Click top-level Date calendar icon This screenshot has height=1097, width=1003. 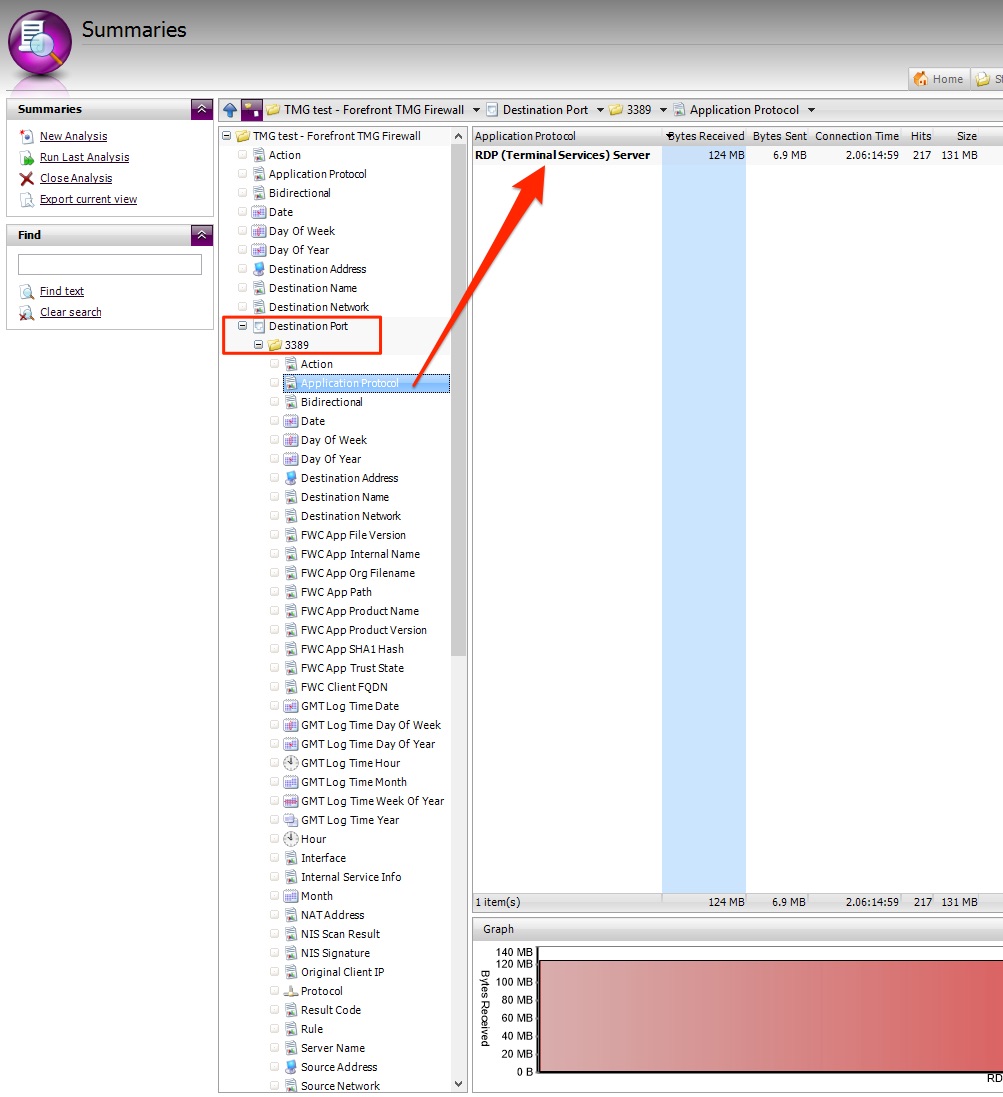[259, 212]
